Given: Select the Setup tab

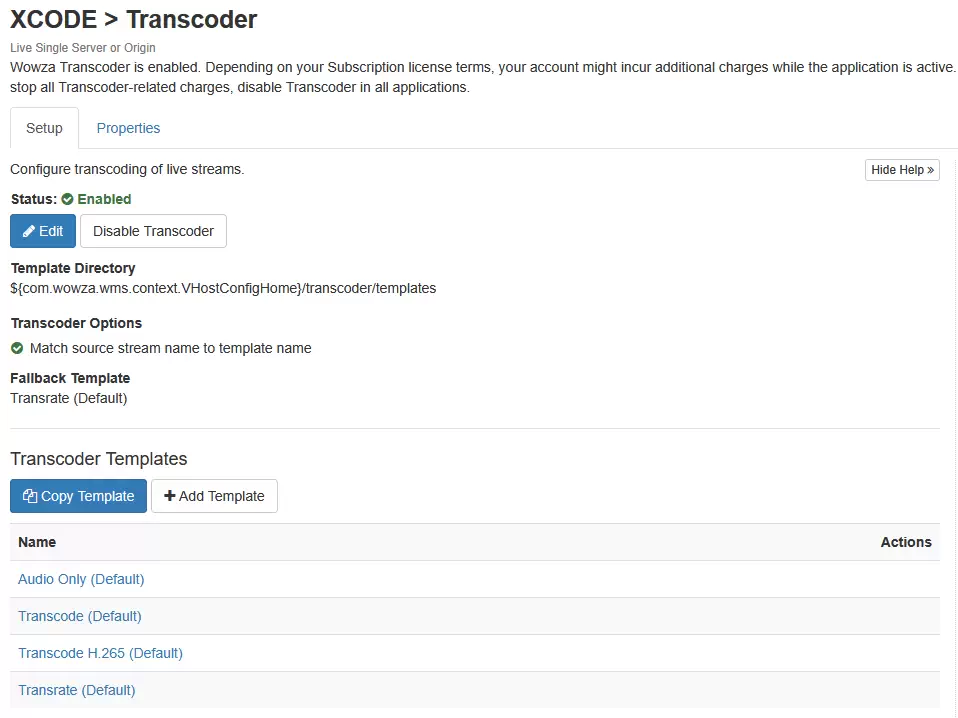Looking at the screenshot, I should click(x=44, y=128).
